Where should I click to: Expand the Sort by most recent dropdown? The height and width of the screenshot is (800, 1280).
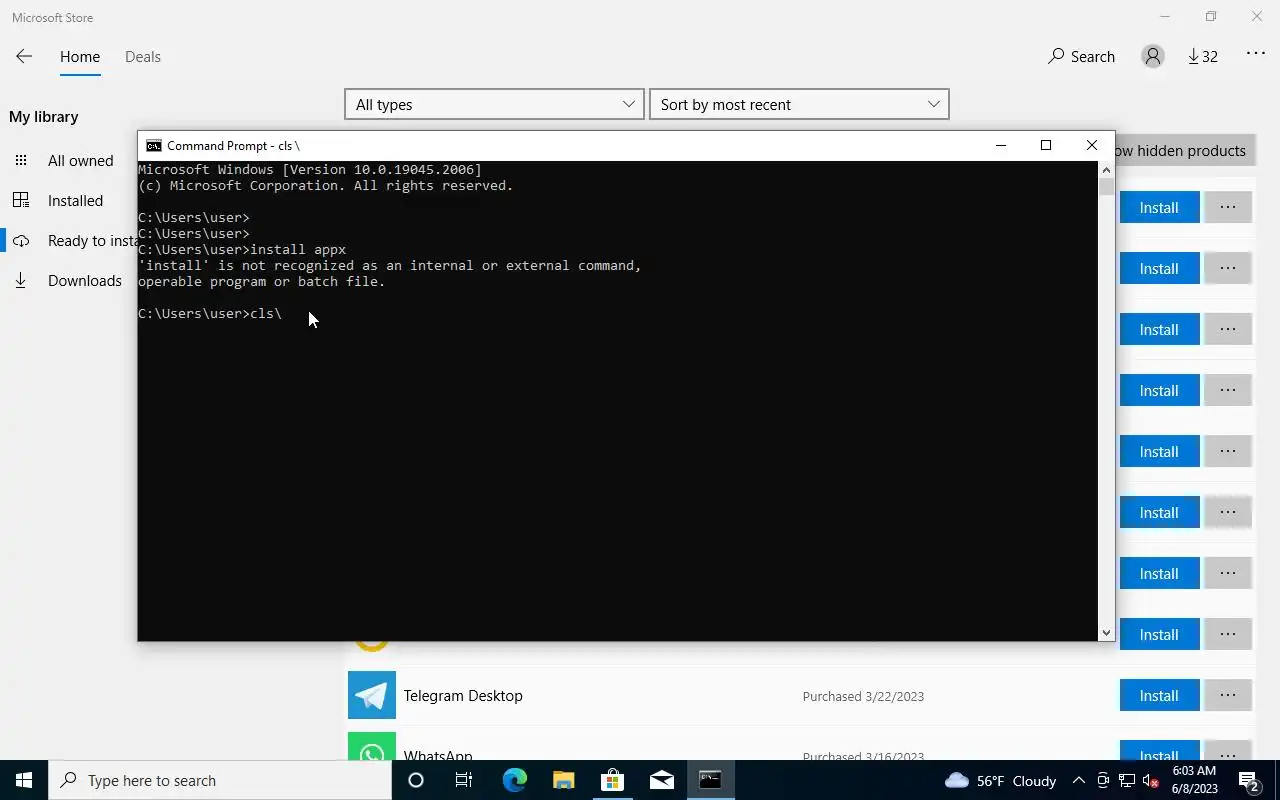click(x=799, y=104)
